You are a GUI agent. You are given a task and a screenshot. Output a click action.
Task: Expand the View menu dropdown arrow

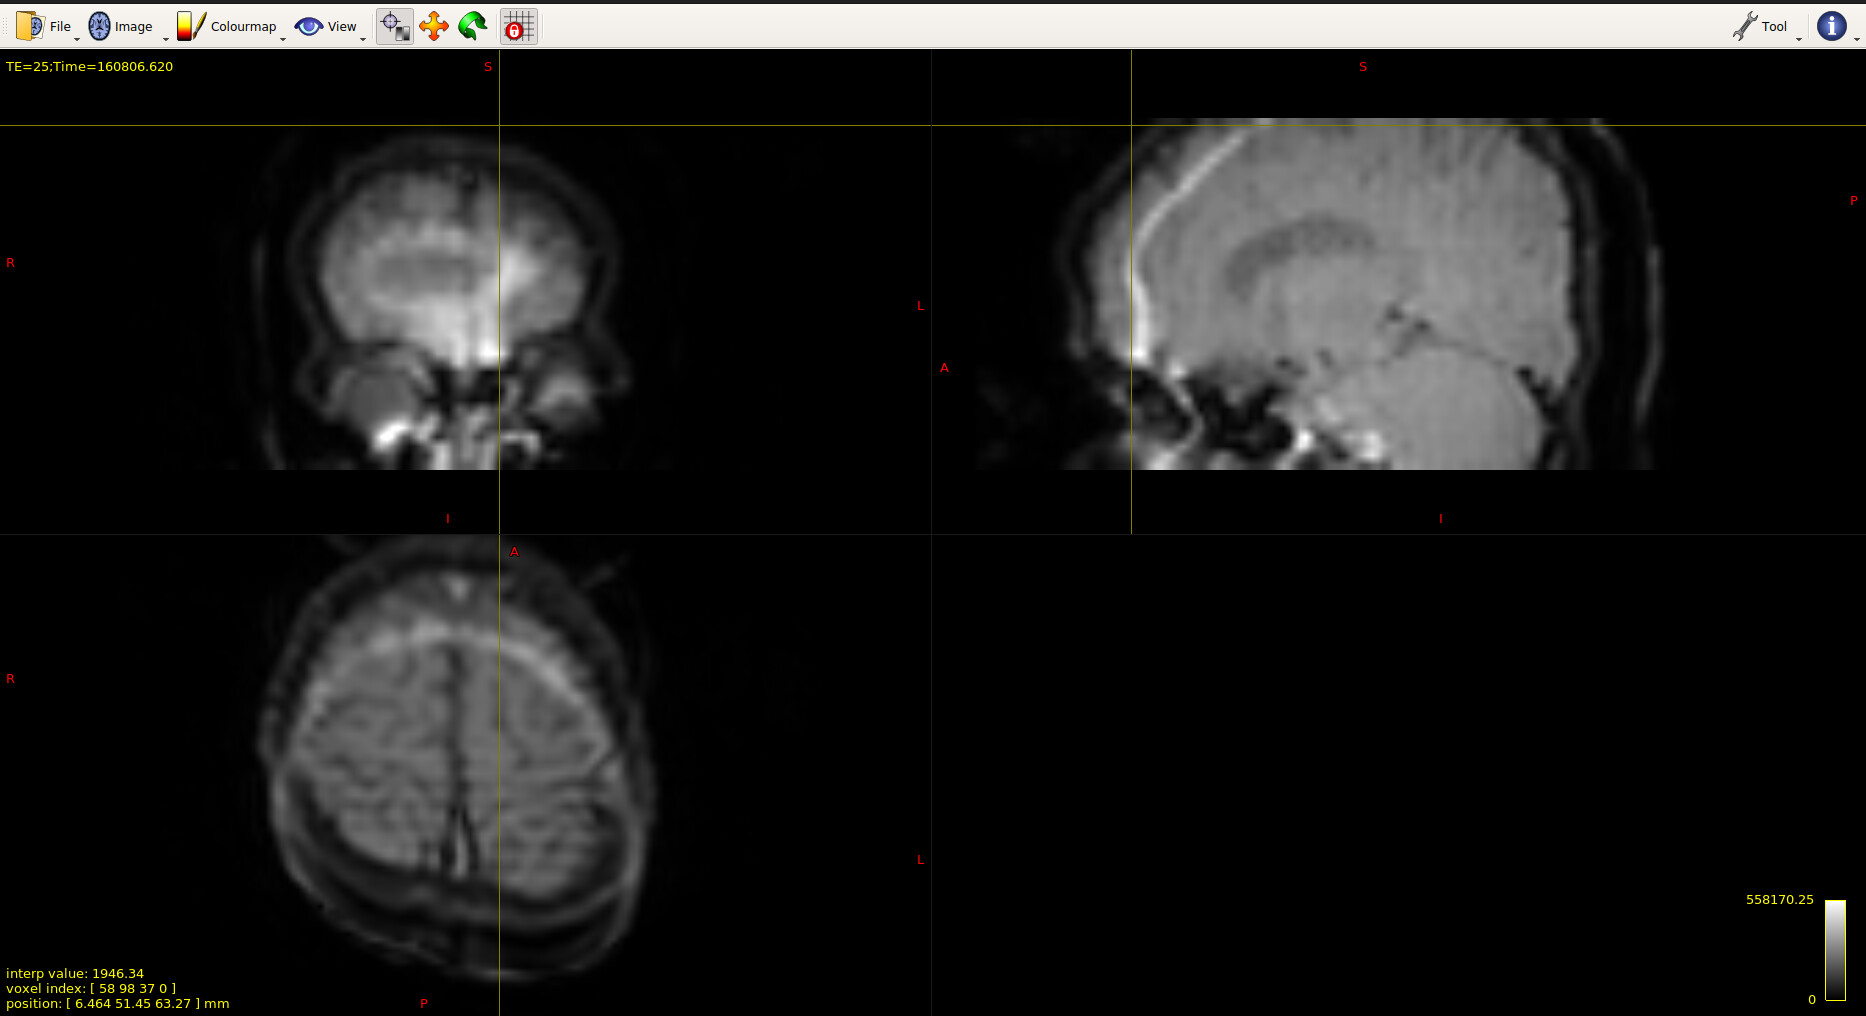[363, 38]
